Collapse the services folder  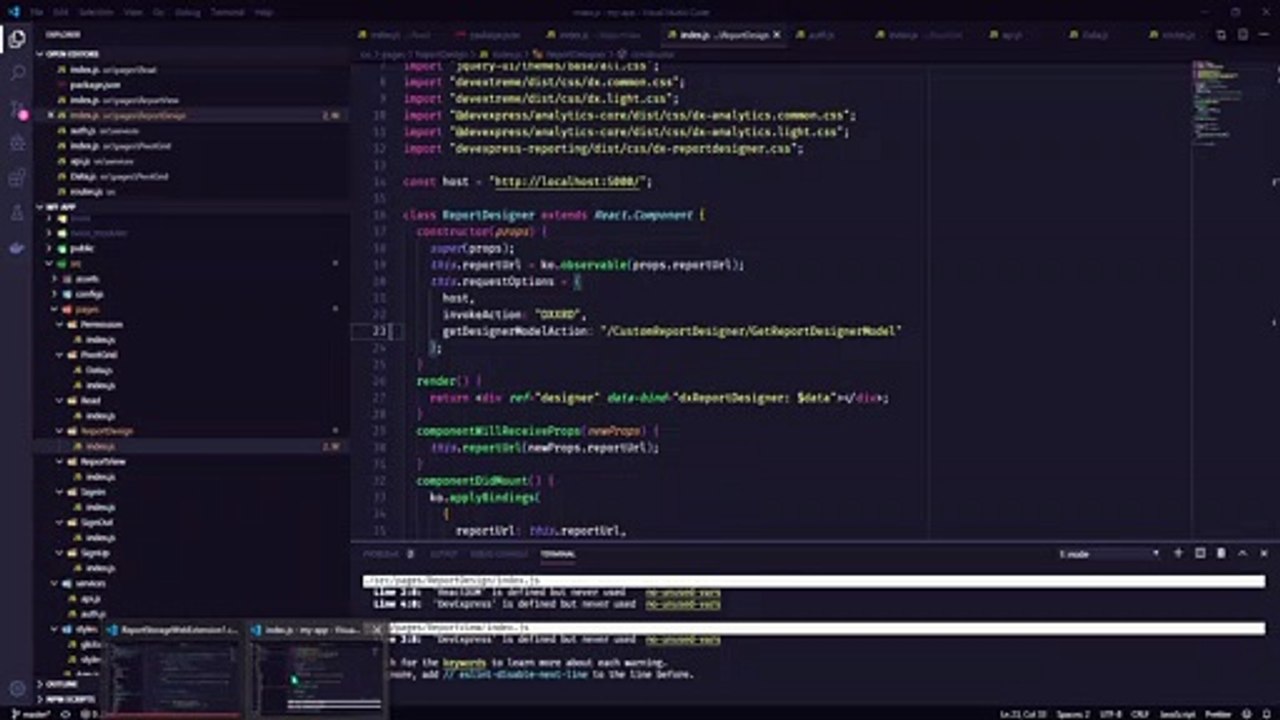point(90,583)
